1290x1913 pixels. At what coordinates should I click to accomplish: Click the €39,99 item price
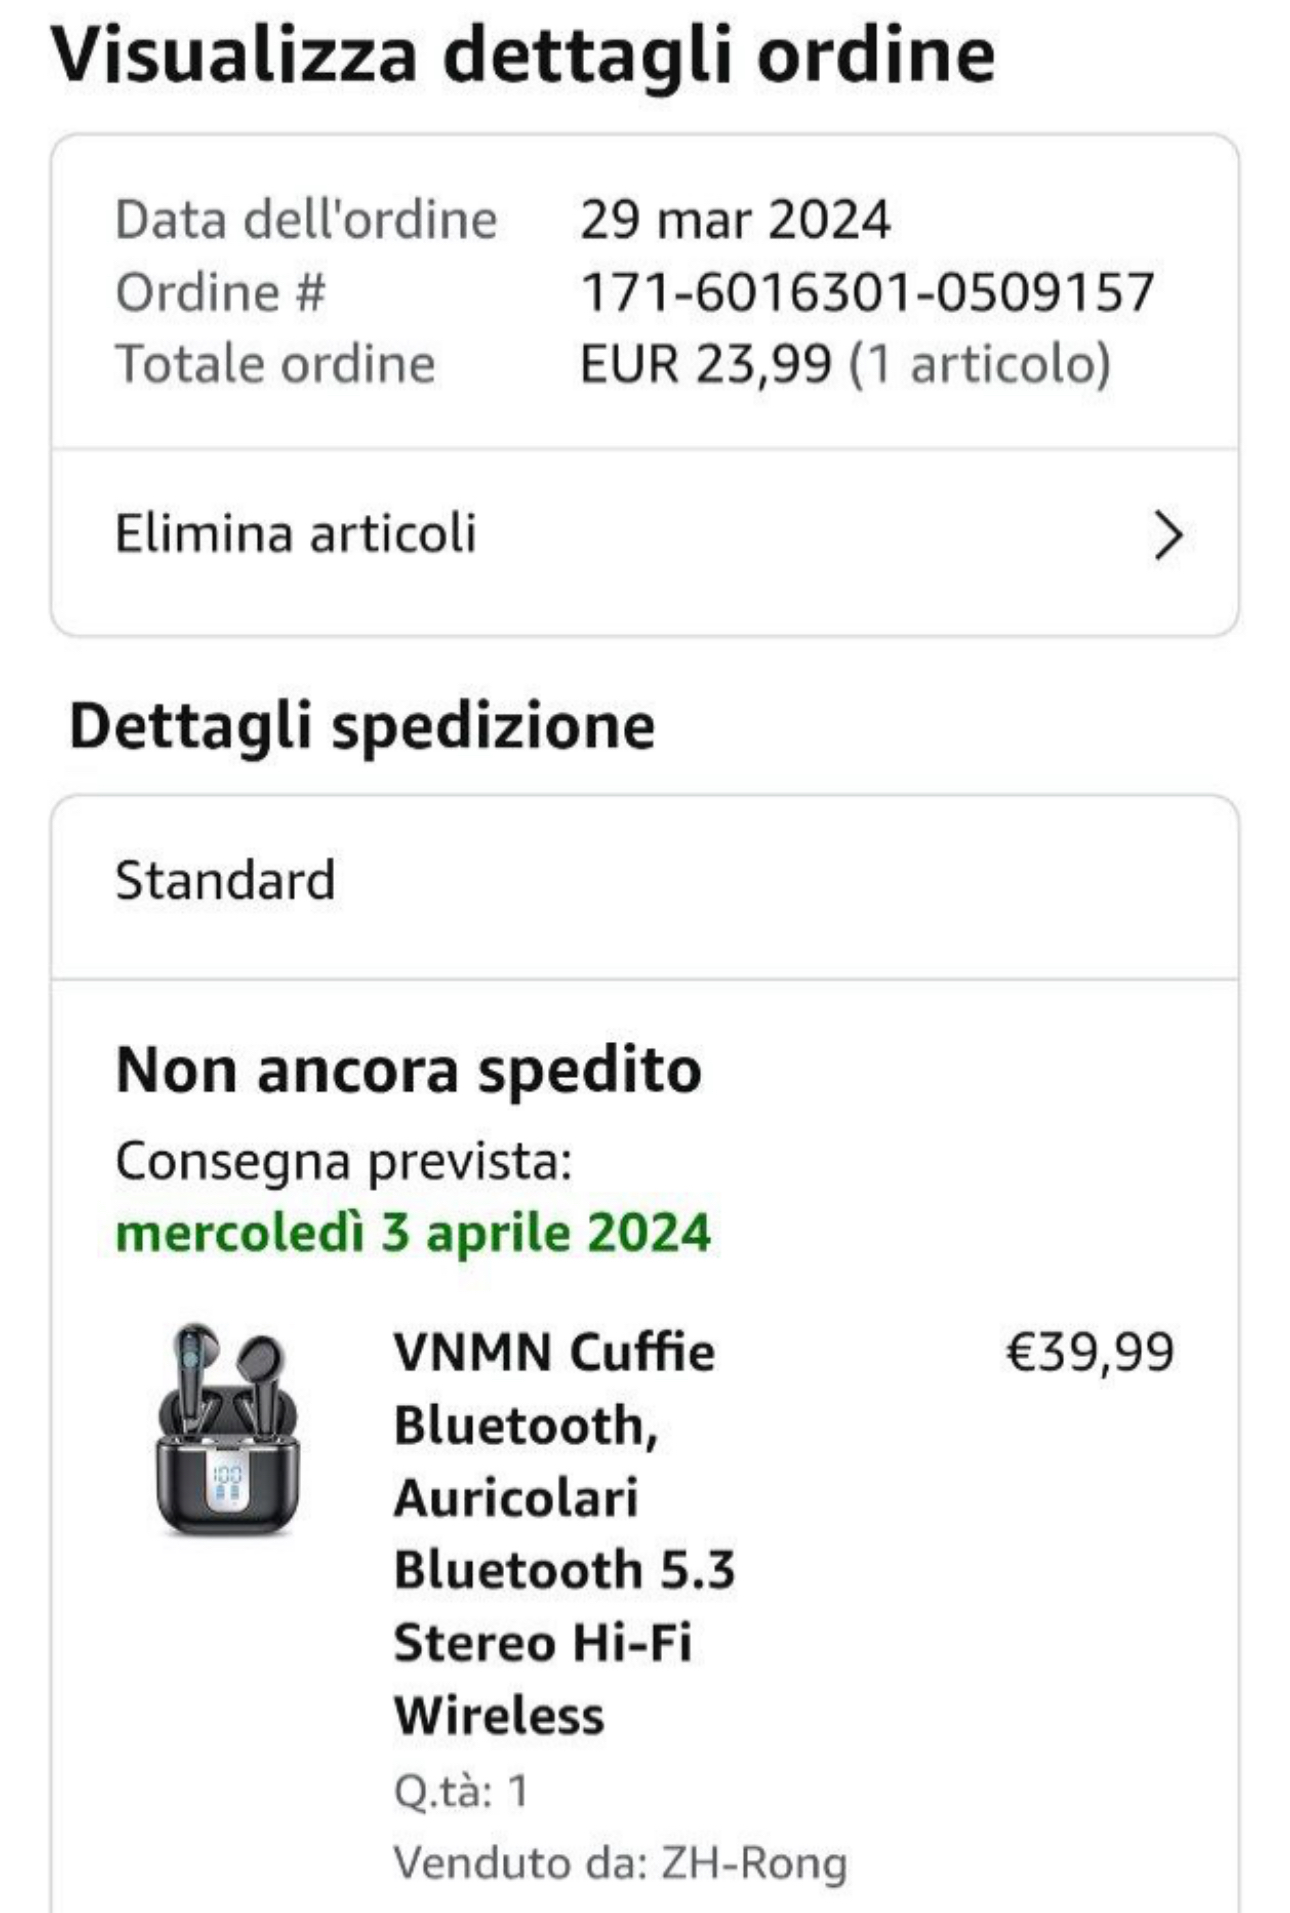point(1089,1352)
